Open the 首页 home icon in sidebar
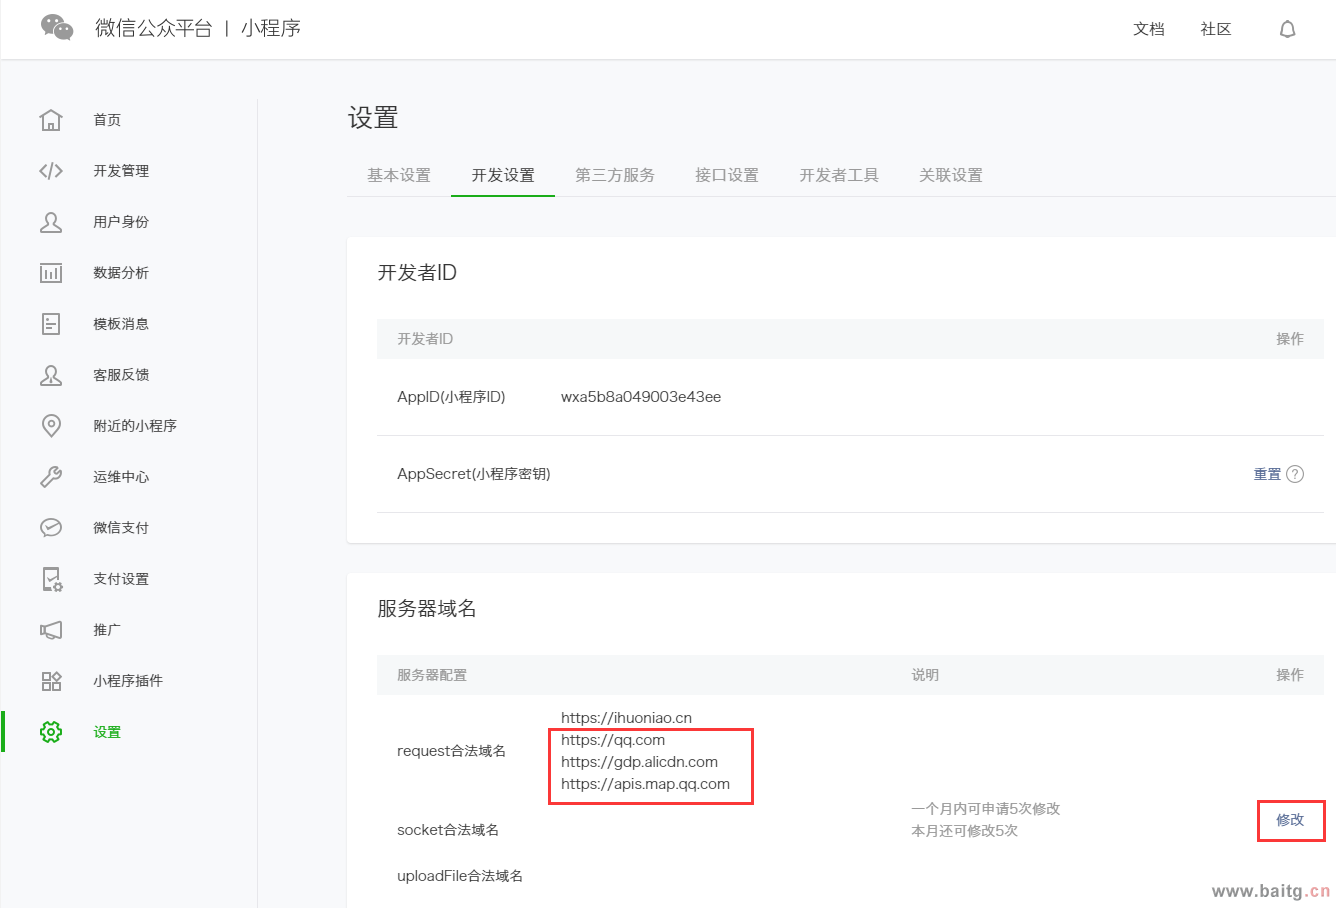Screen dimensions: 1336x908 tap(51, 119)
